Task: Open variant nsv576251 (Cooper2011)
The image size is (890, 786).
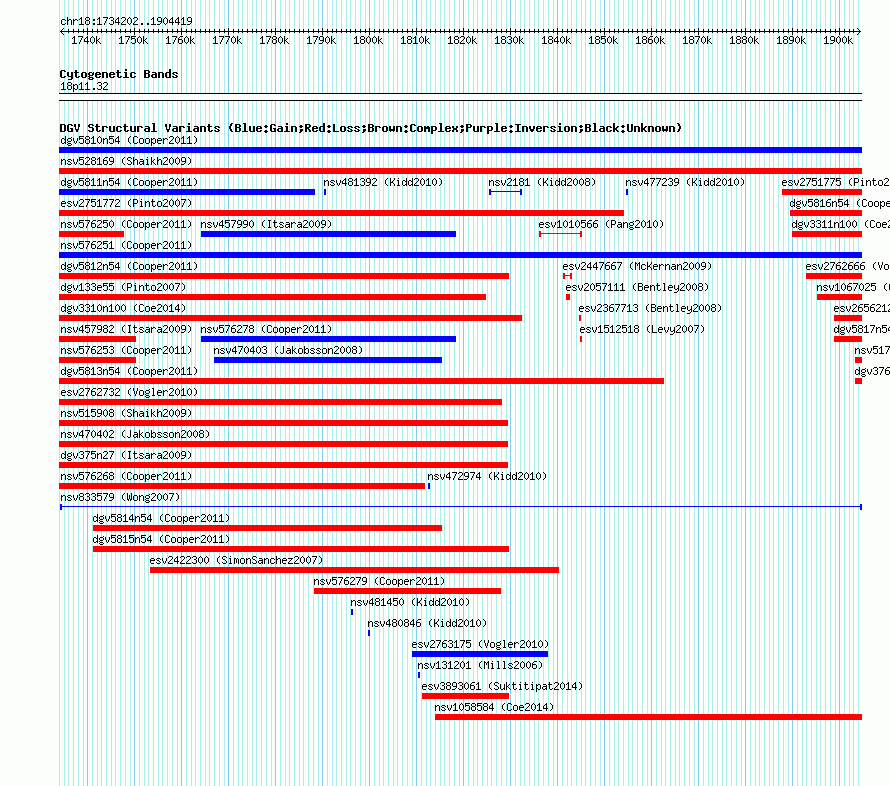Action: click(x=460, y=255)
